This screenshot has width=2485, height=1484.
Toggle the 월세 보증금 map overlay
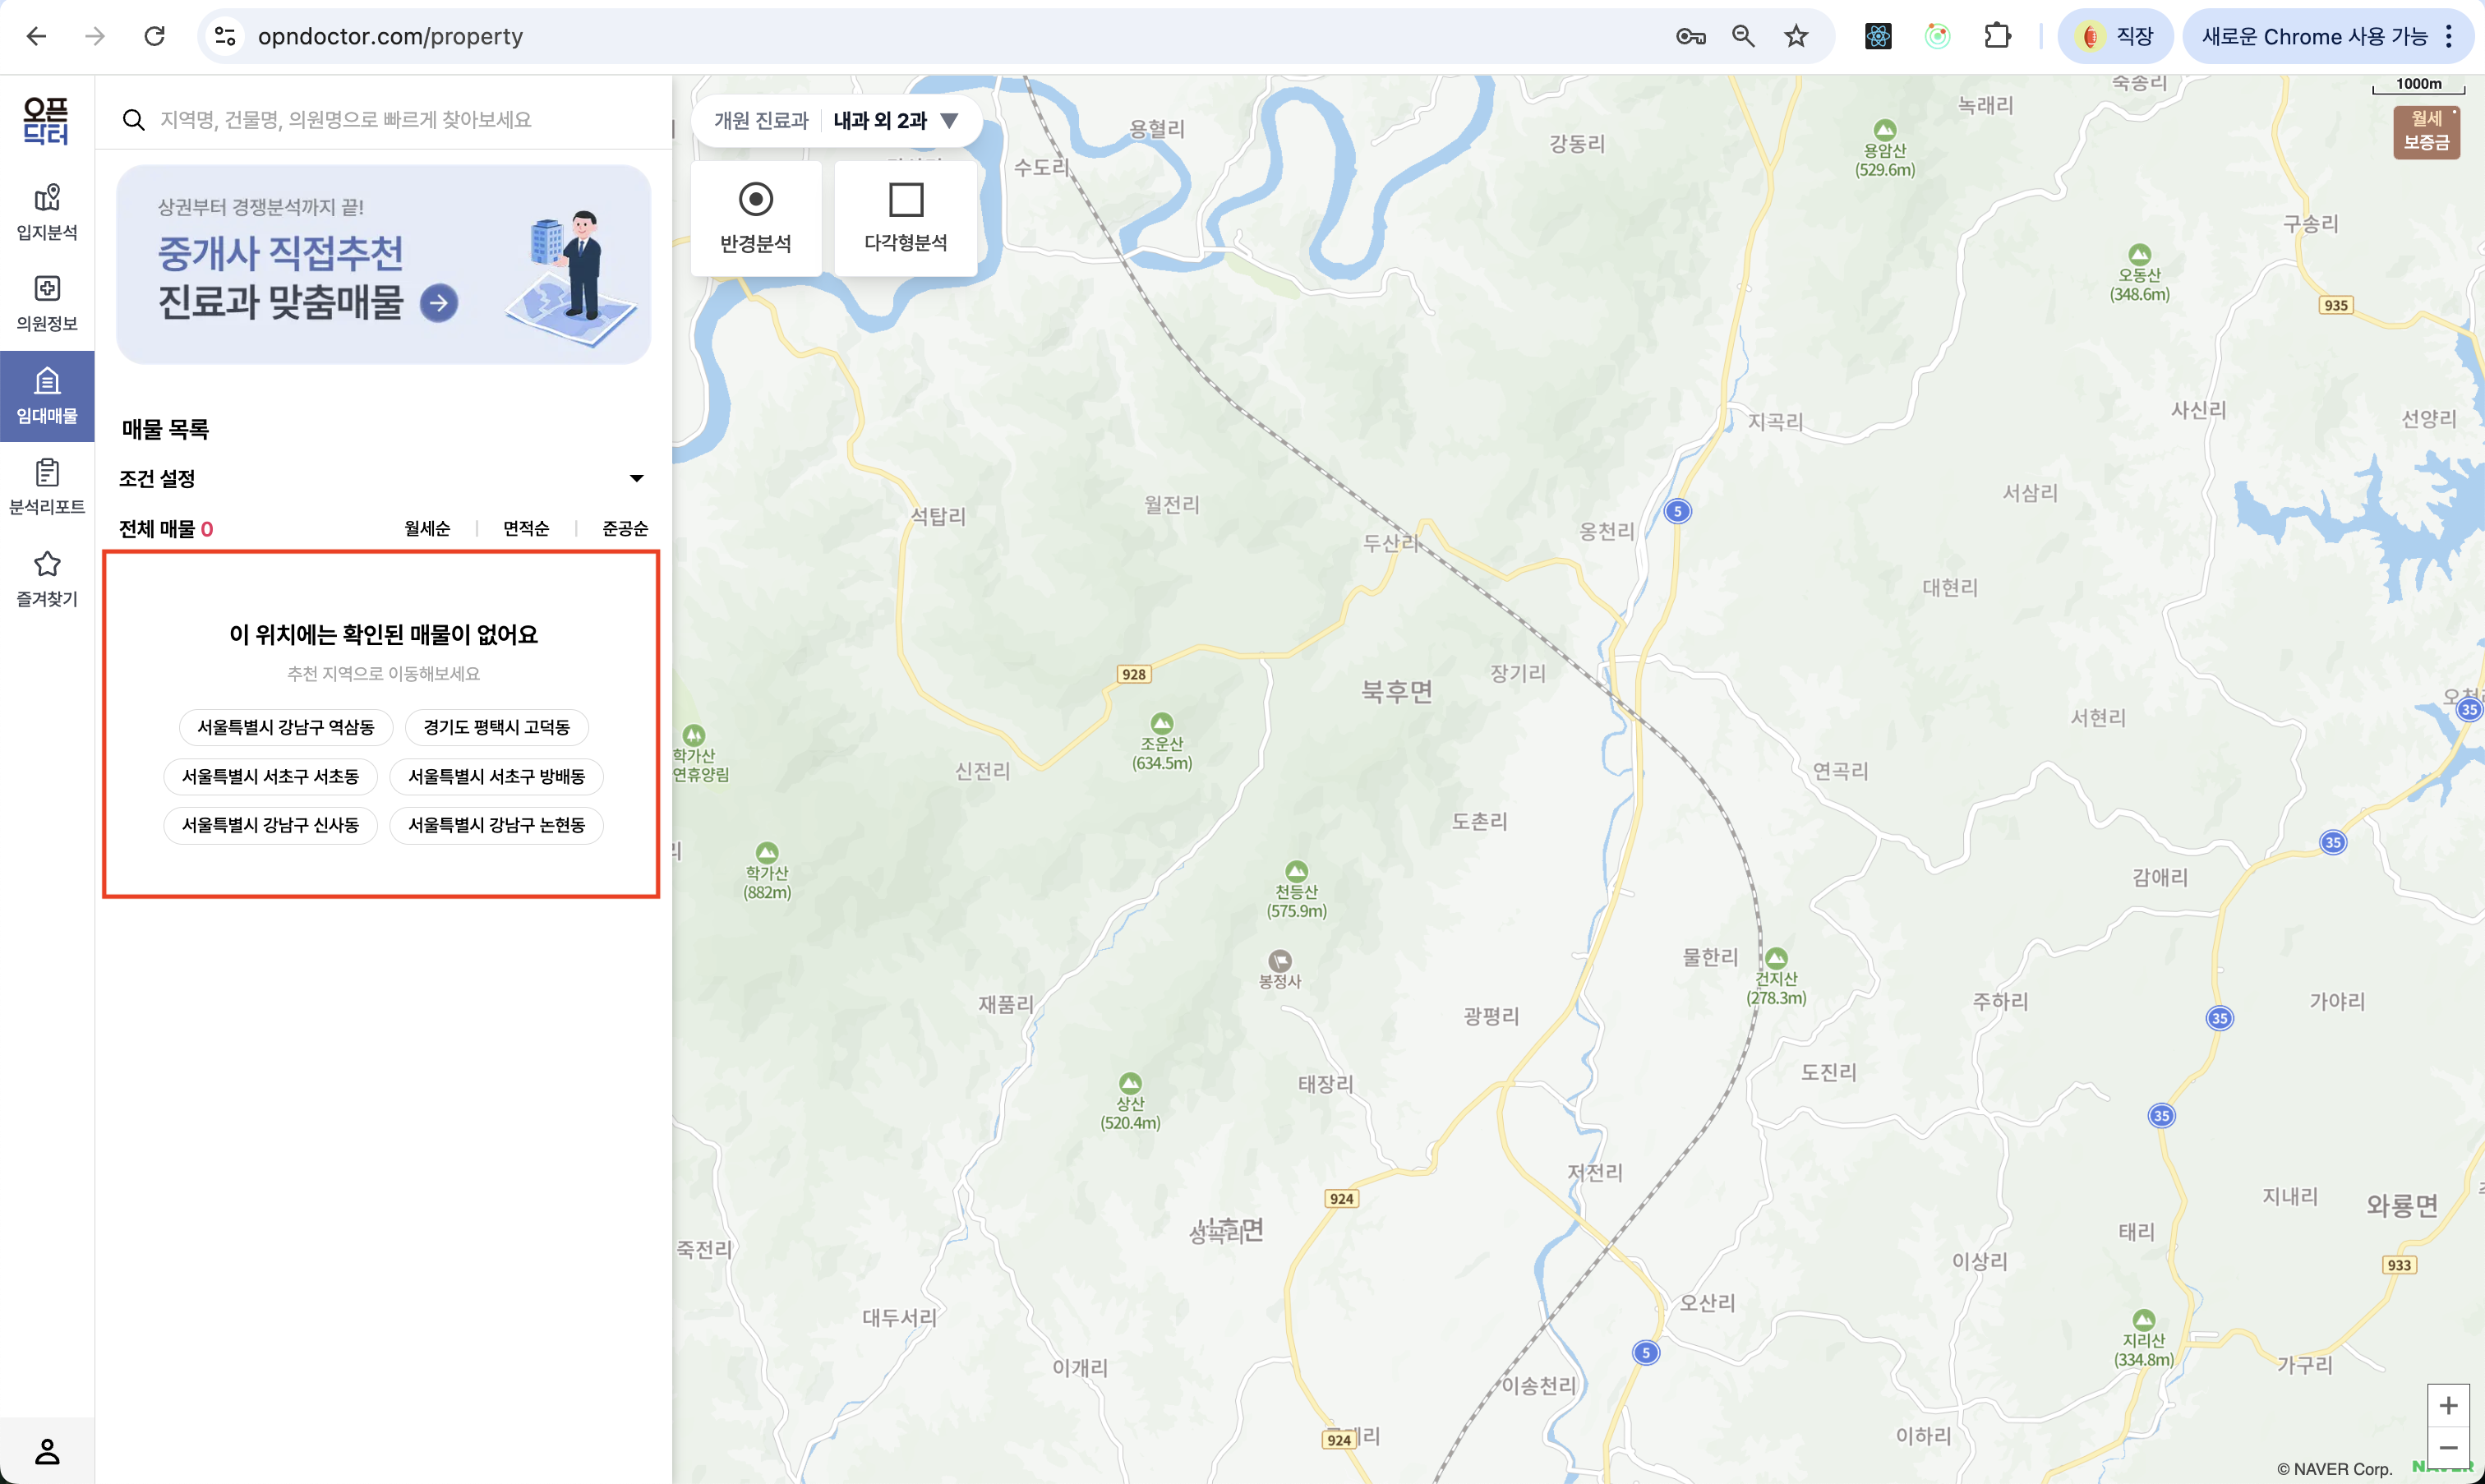(2426, 131)
